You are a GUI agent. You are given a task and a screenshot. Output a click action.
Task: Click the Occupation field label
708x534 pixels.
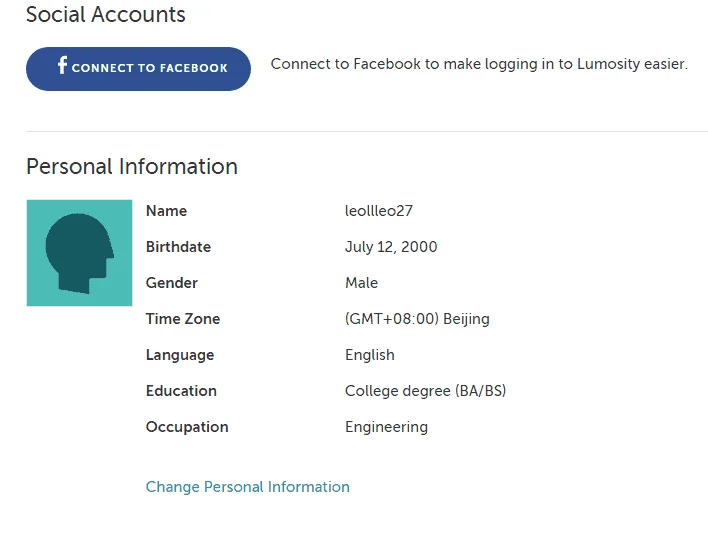pos(187,427)
